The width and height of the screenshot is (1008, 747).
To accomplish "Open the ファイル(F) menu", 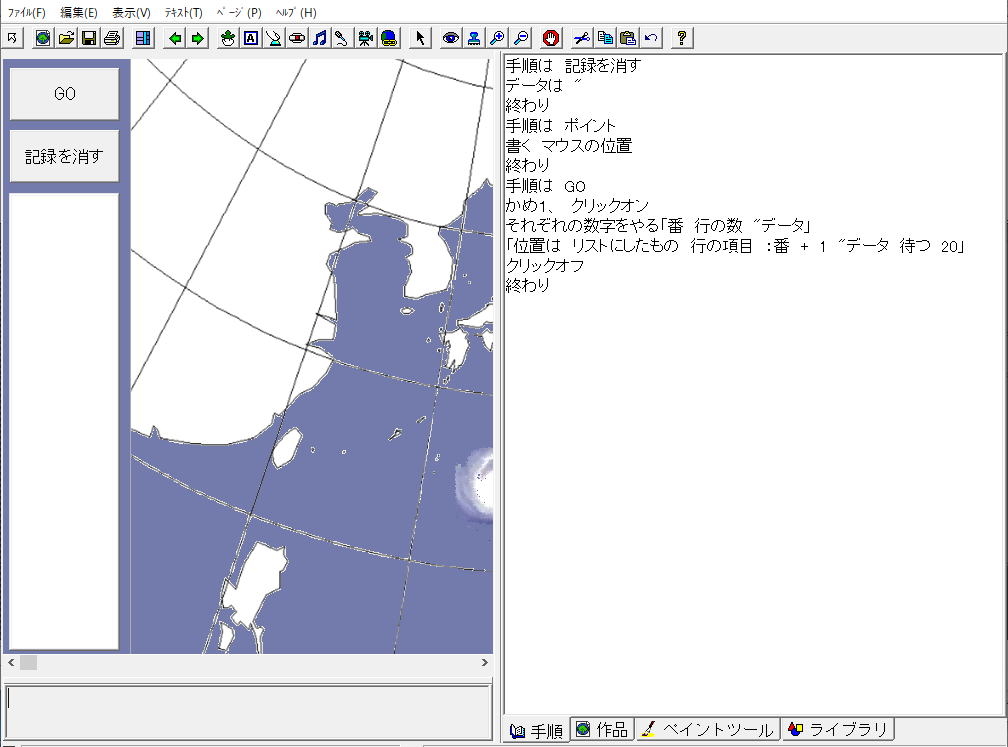I will coord(26,13).
